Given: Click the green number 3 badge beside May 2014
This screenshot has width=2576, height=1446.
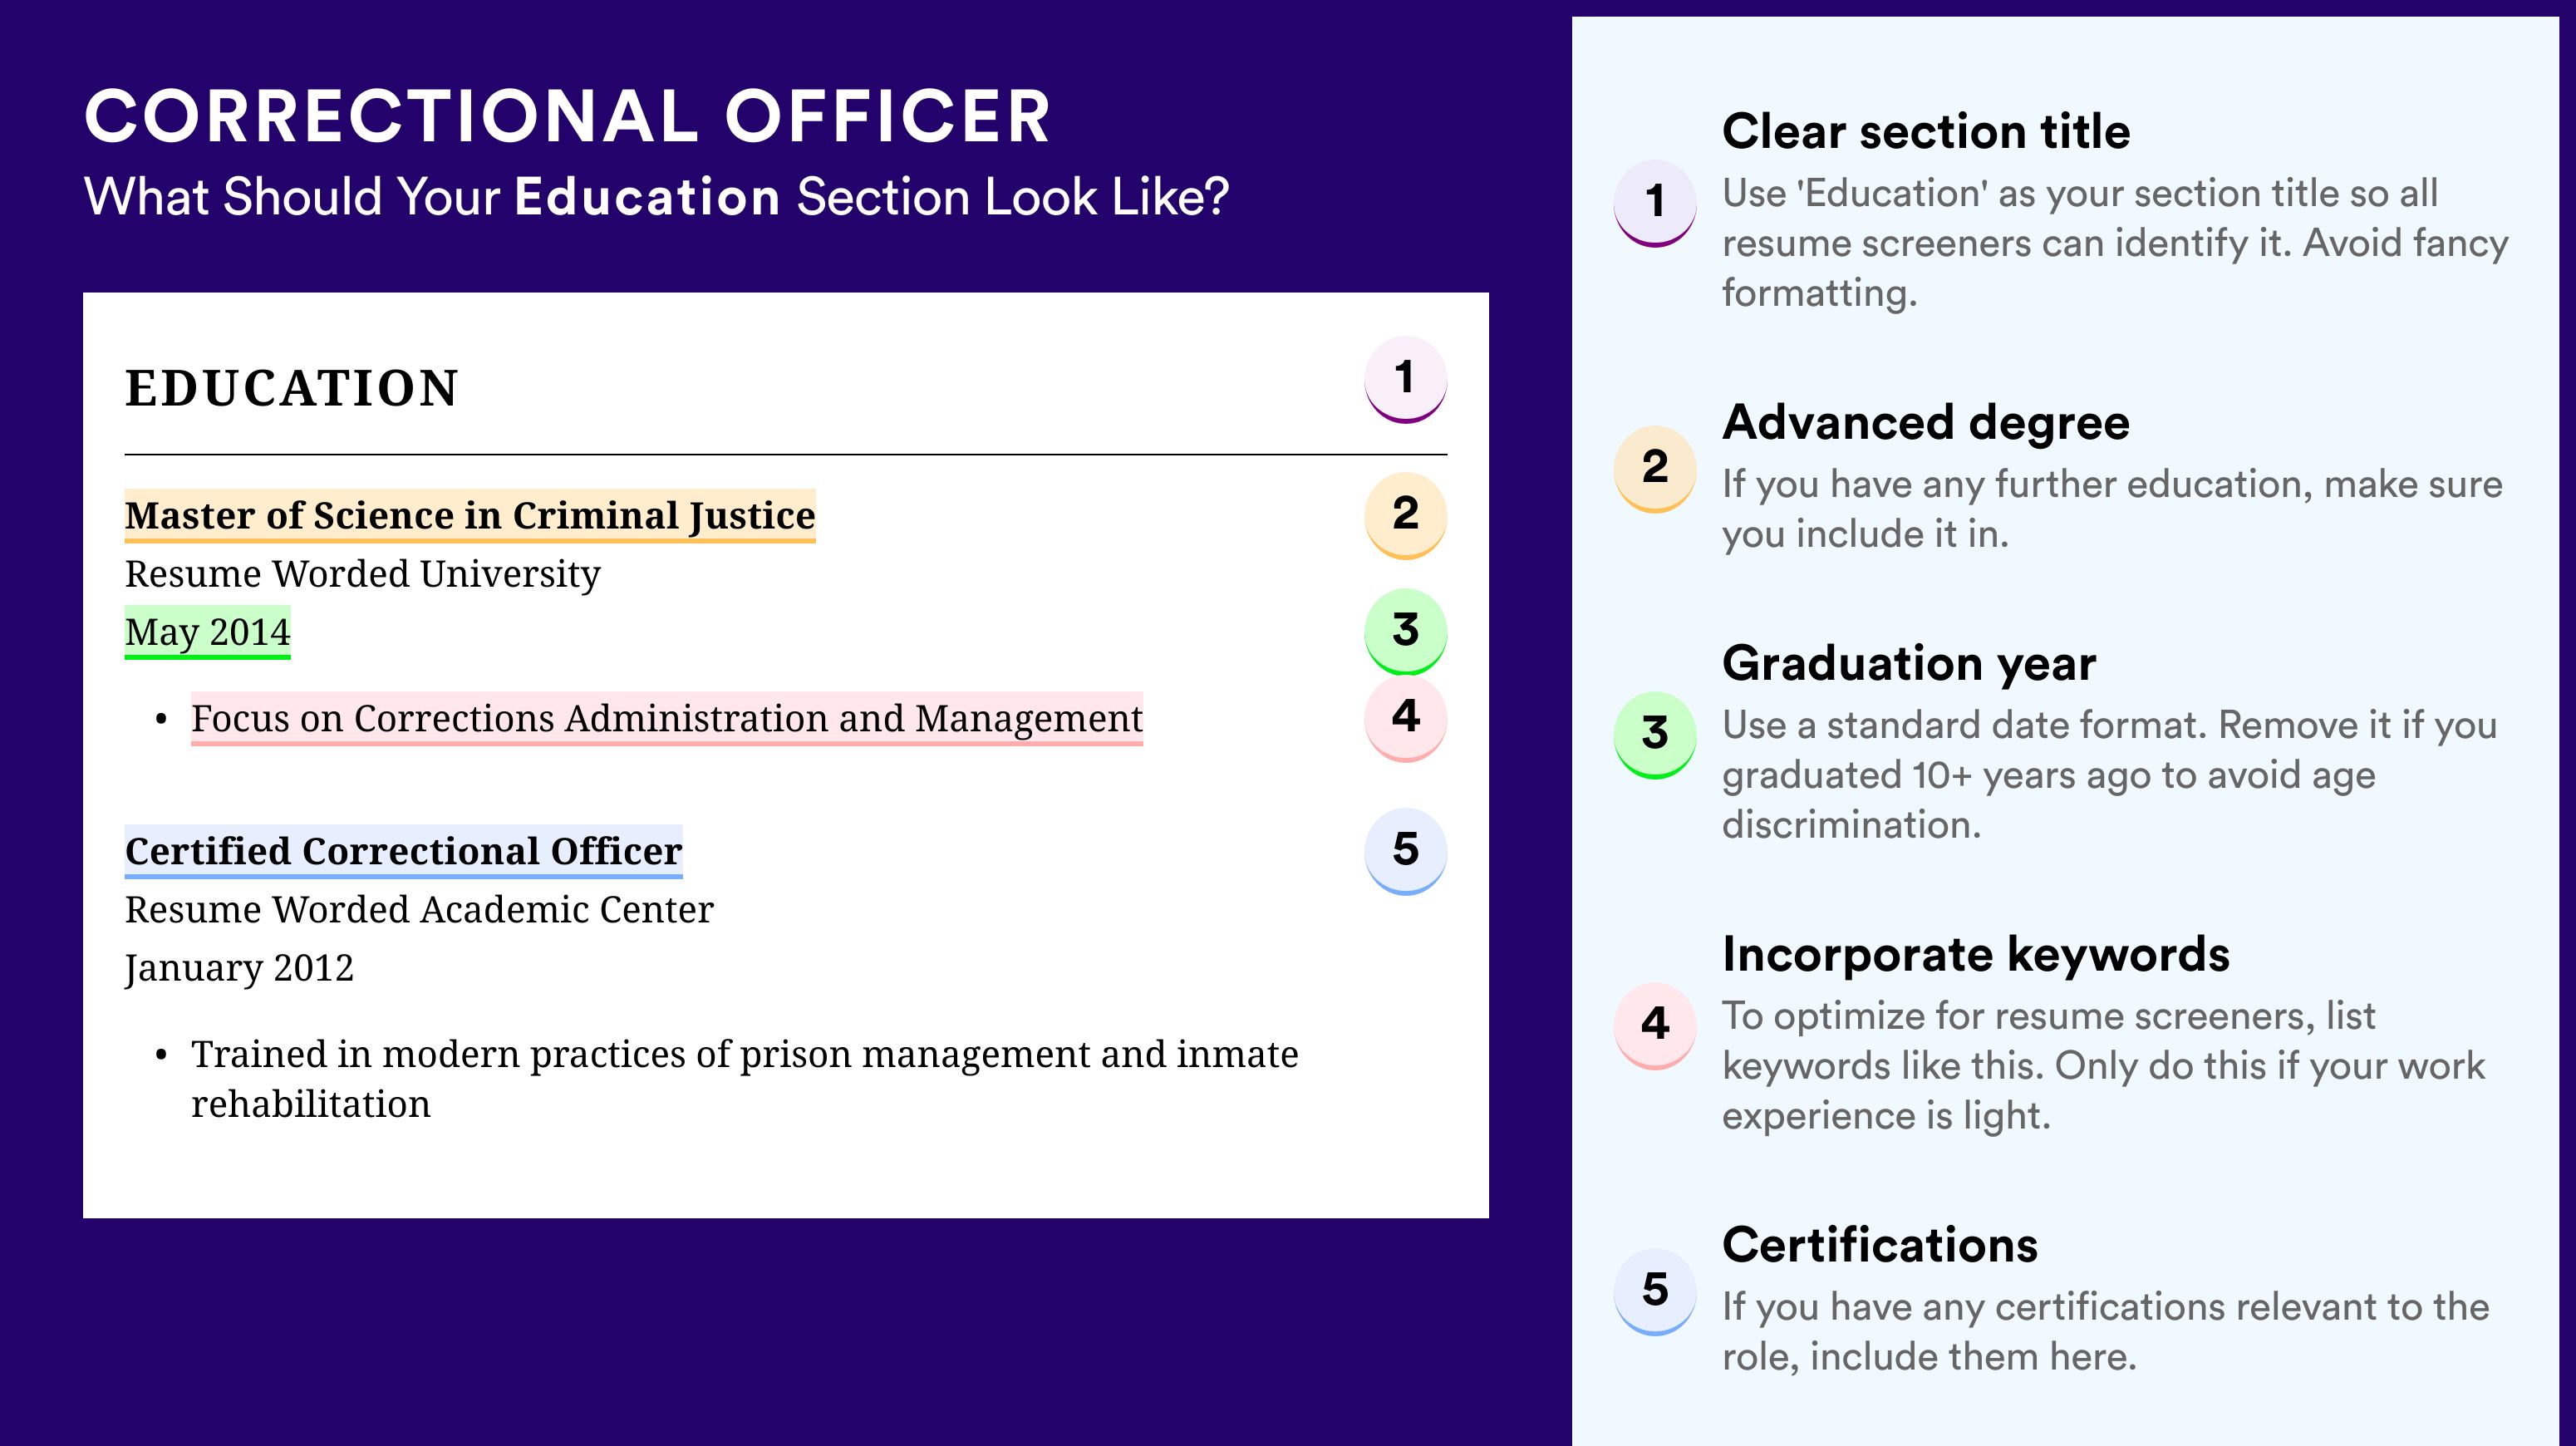Looking at the screenshot, I should click(1405, 631).
